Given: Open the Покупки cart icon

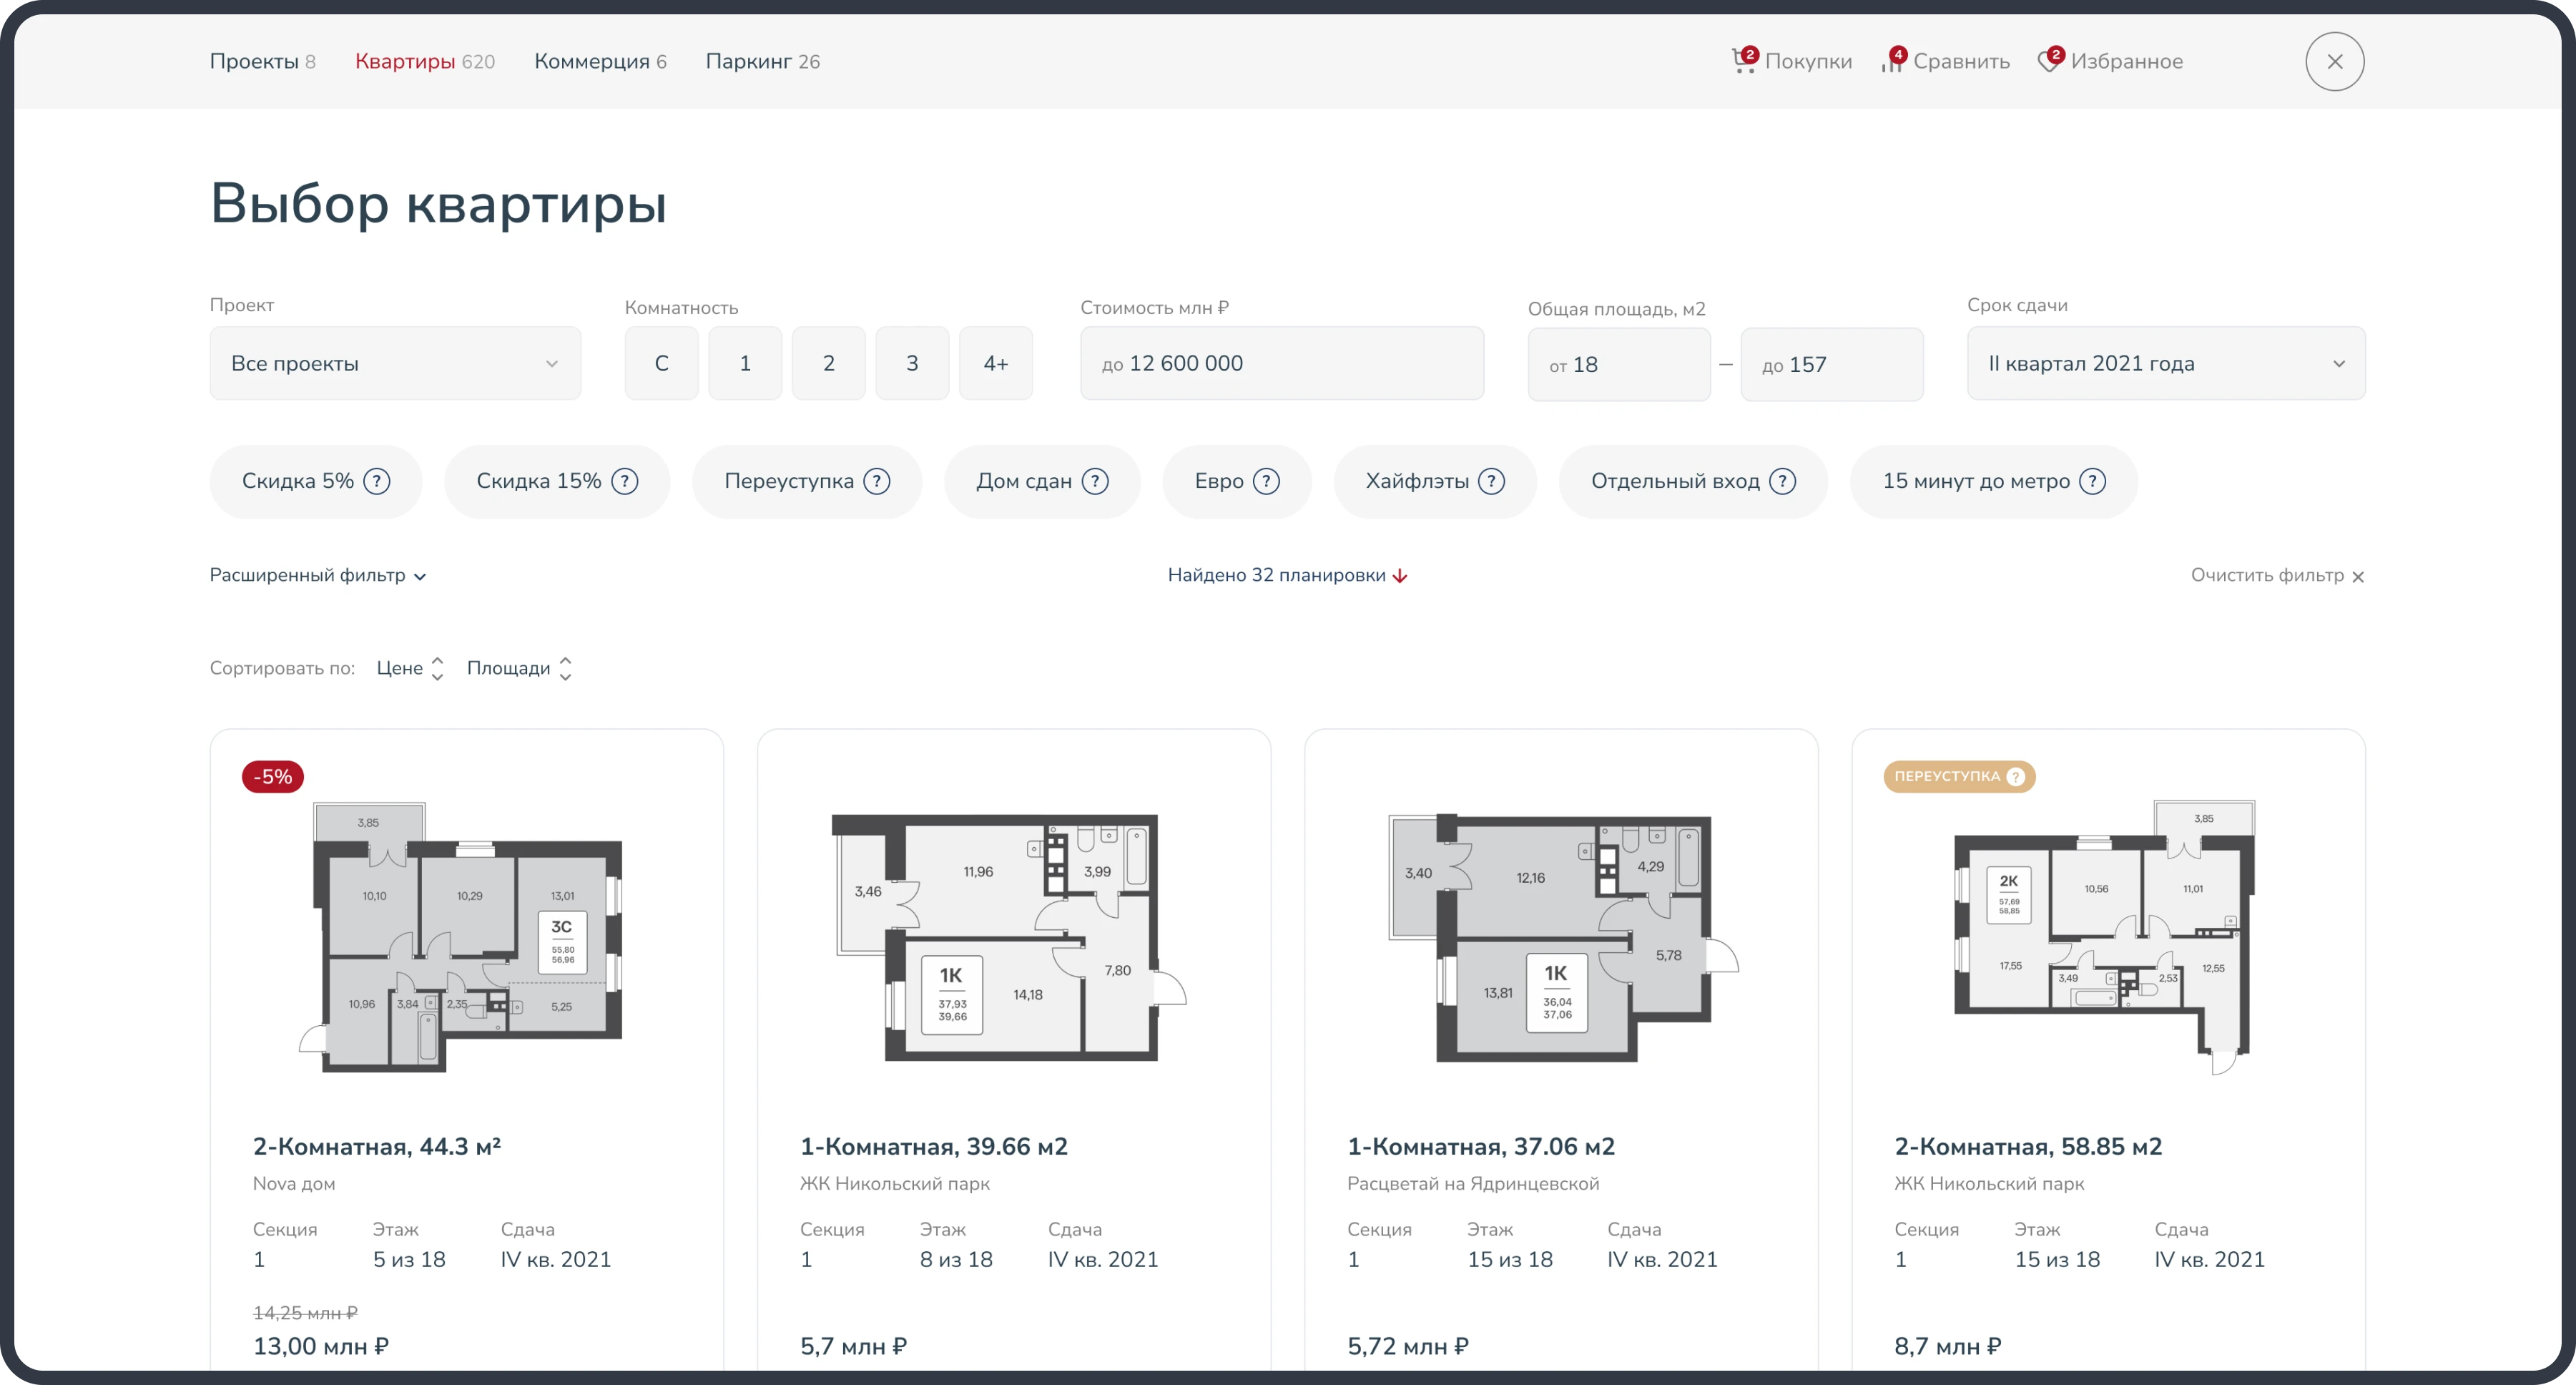Looking at the screenshot, I should 1743,62.
